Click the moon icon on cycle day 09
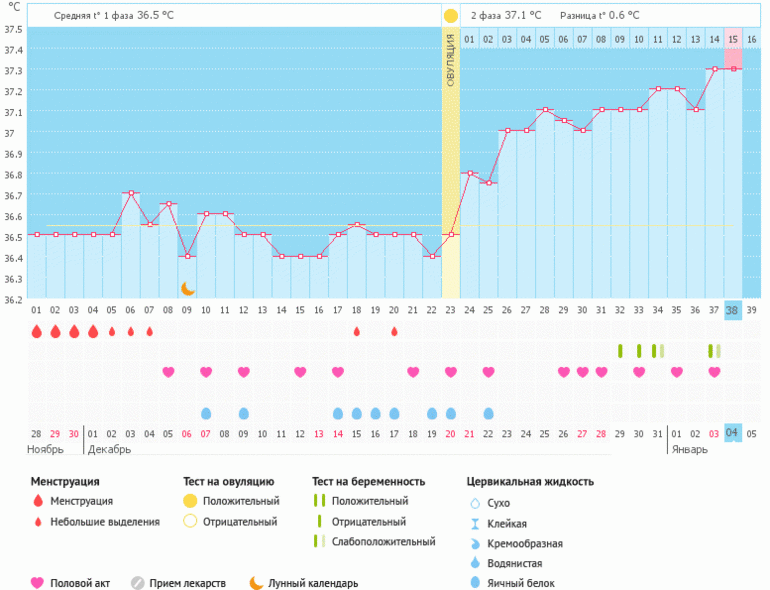770x590 pixels. point(187,288)
